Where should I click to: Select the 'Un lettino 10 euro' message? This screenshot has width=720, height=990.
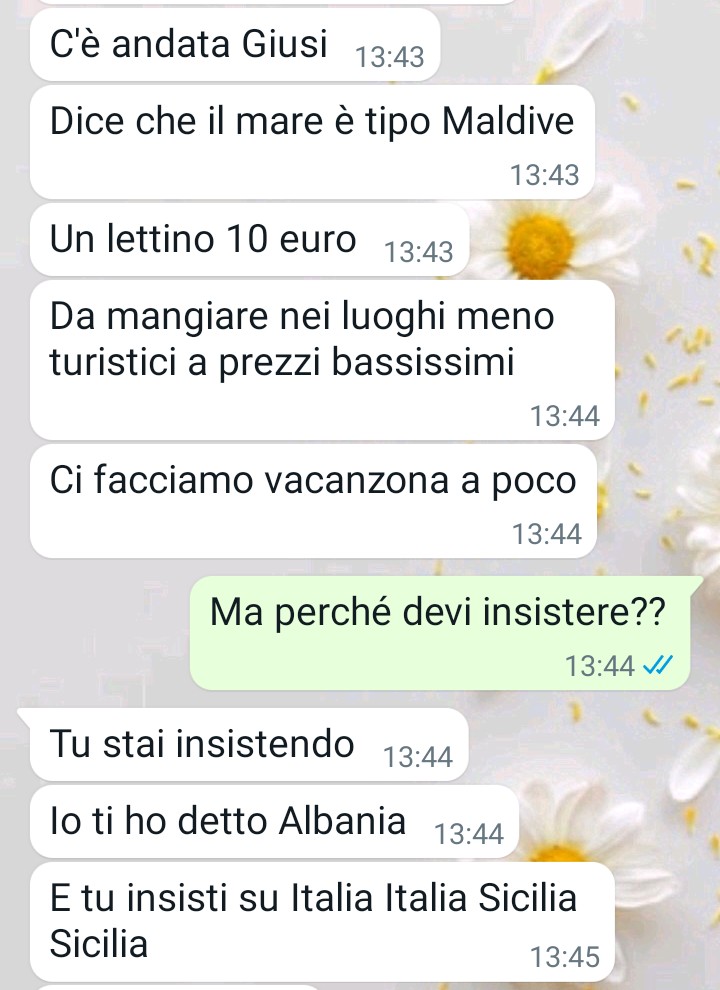(x=250, y=239)
